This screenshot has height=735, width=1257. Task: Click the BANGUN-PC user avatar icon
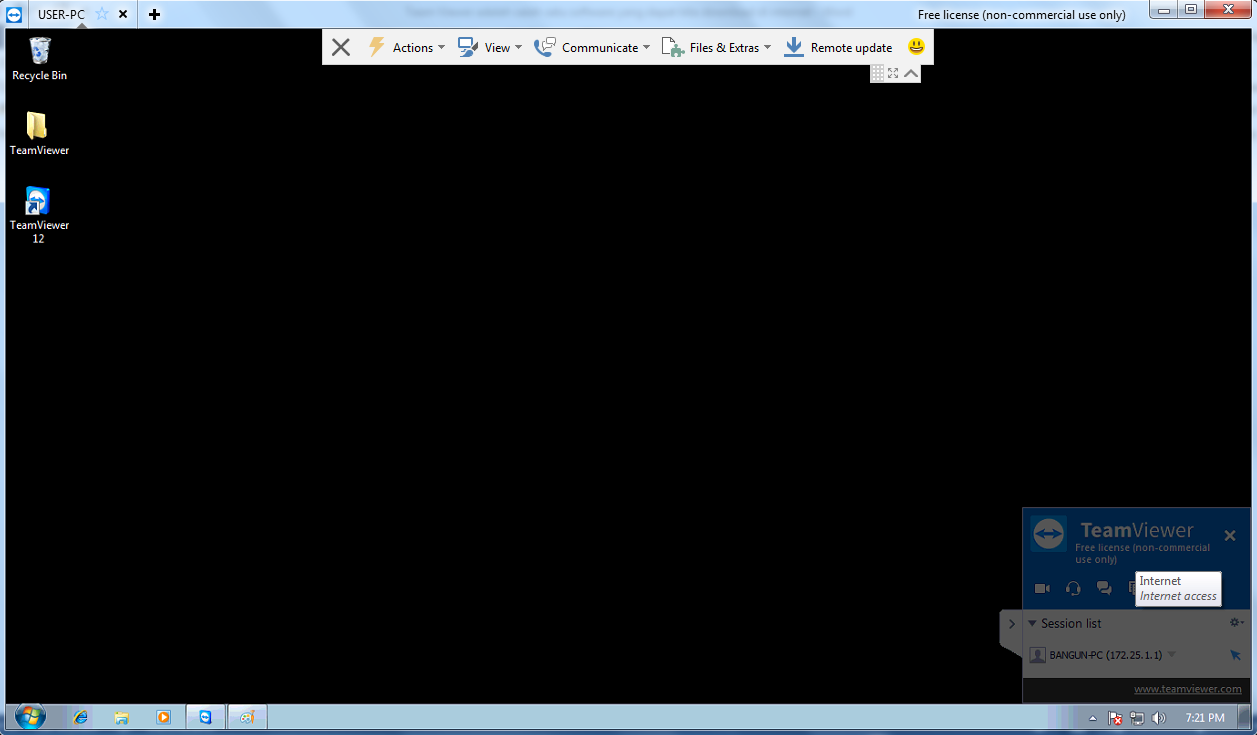pos(1038,655)
